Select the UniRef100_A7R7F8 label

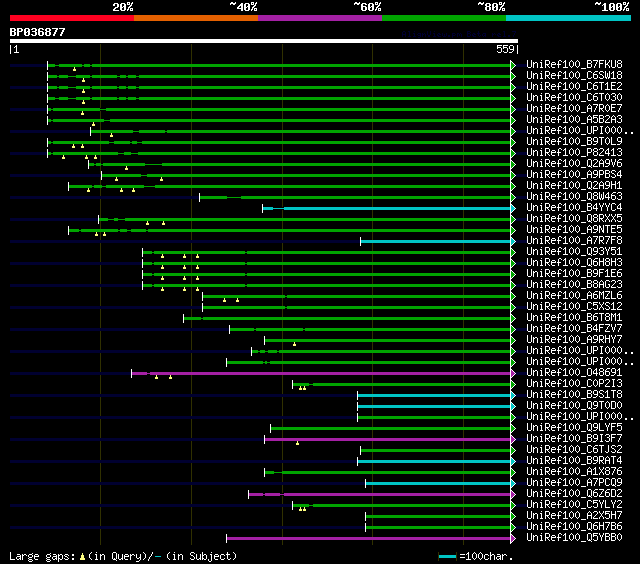pos(574,241)
